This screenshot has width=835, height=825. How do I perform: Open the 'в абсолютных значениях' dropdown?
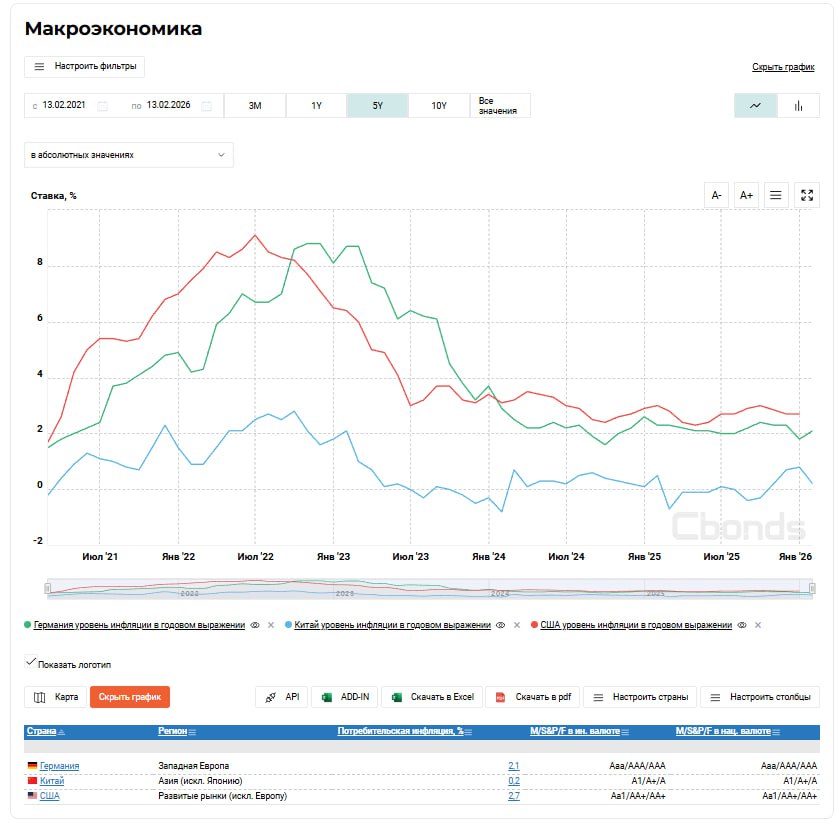[129, 156]
